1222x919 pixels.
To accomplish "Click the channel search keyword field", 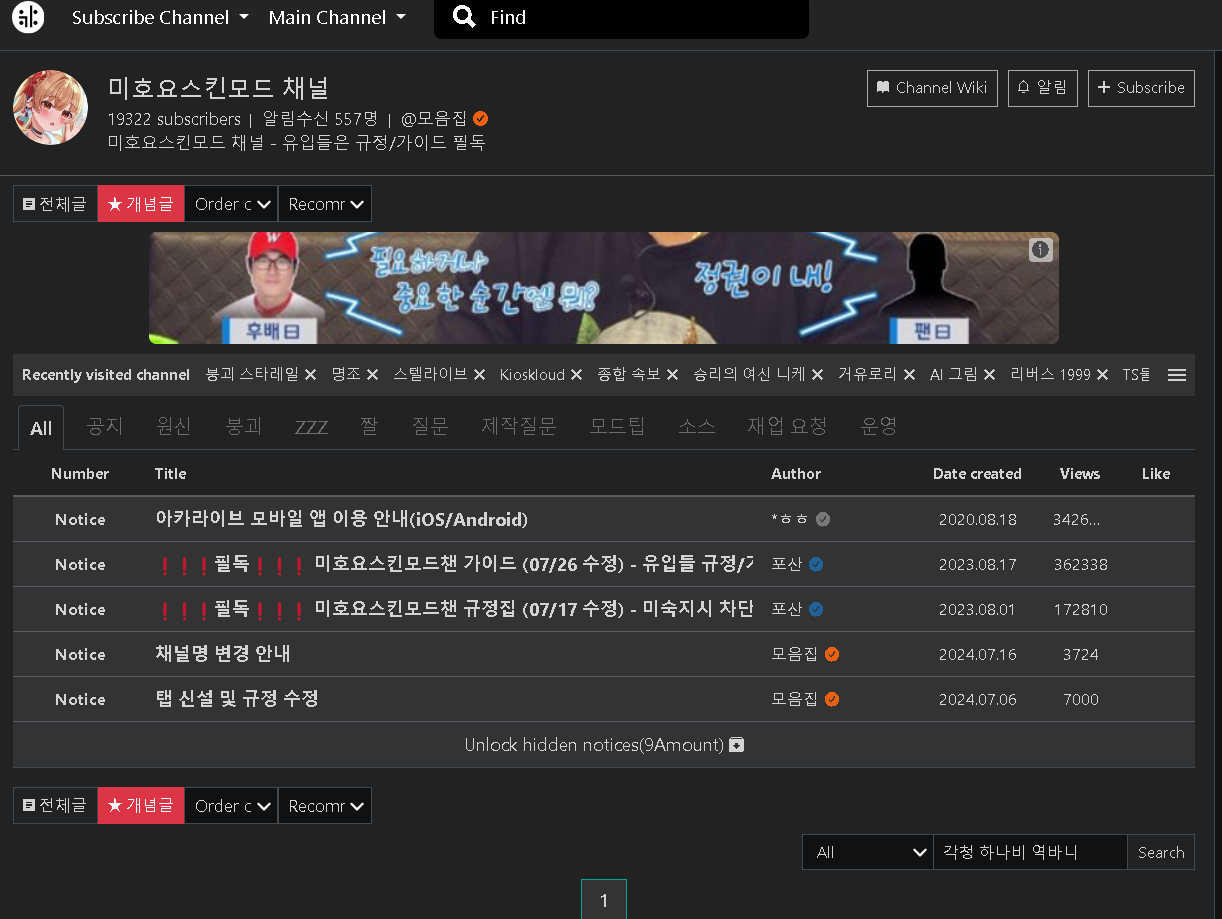I will pyautogui.click(x=1030, y=852).
